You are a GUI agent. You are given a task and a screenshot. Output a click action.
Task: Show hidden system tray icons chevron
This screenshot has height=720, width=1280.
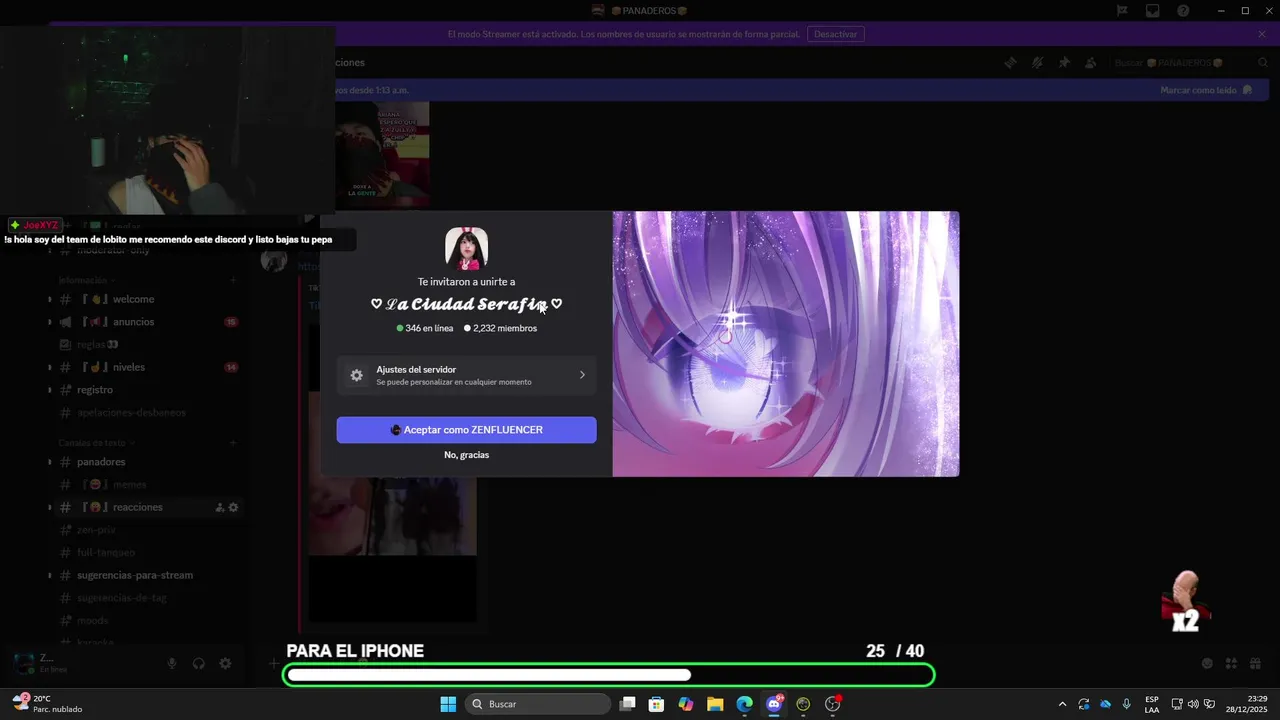point(1062,704)
